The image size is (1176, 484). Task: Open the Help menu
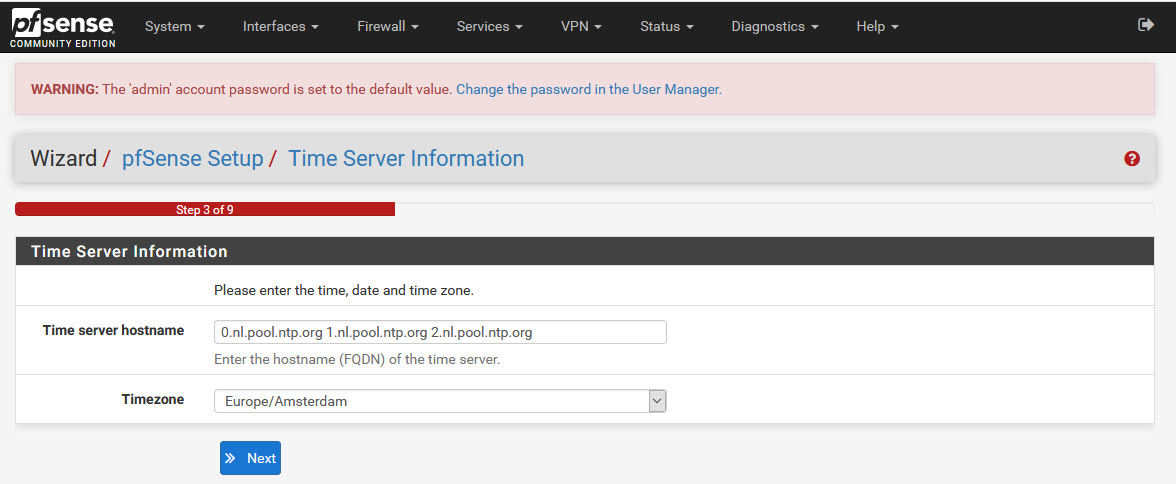click(x=878, y=26)
